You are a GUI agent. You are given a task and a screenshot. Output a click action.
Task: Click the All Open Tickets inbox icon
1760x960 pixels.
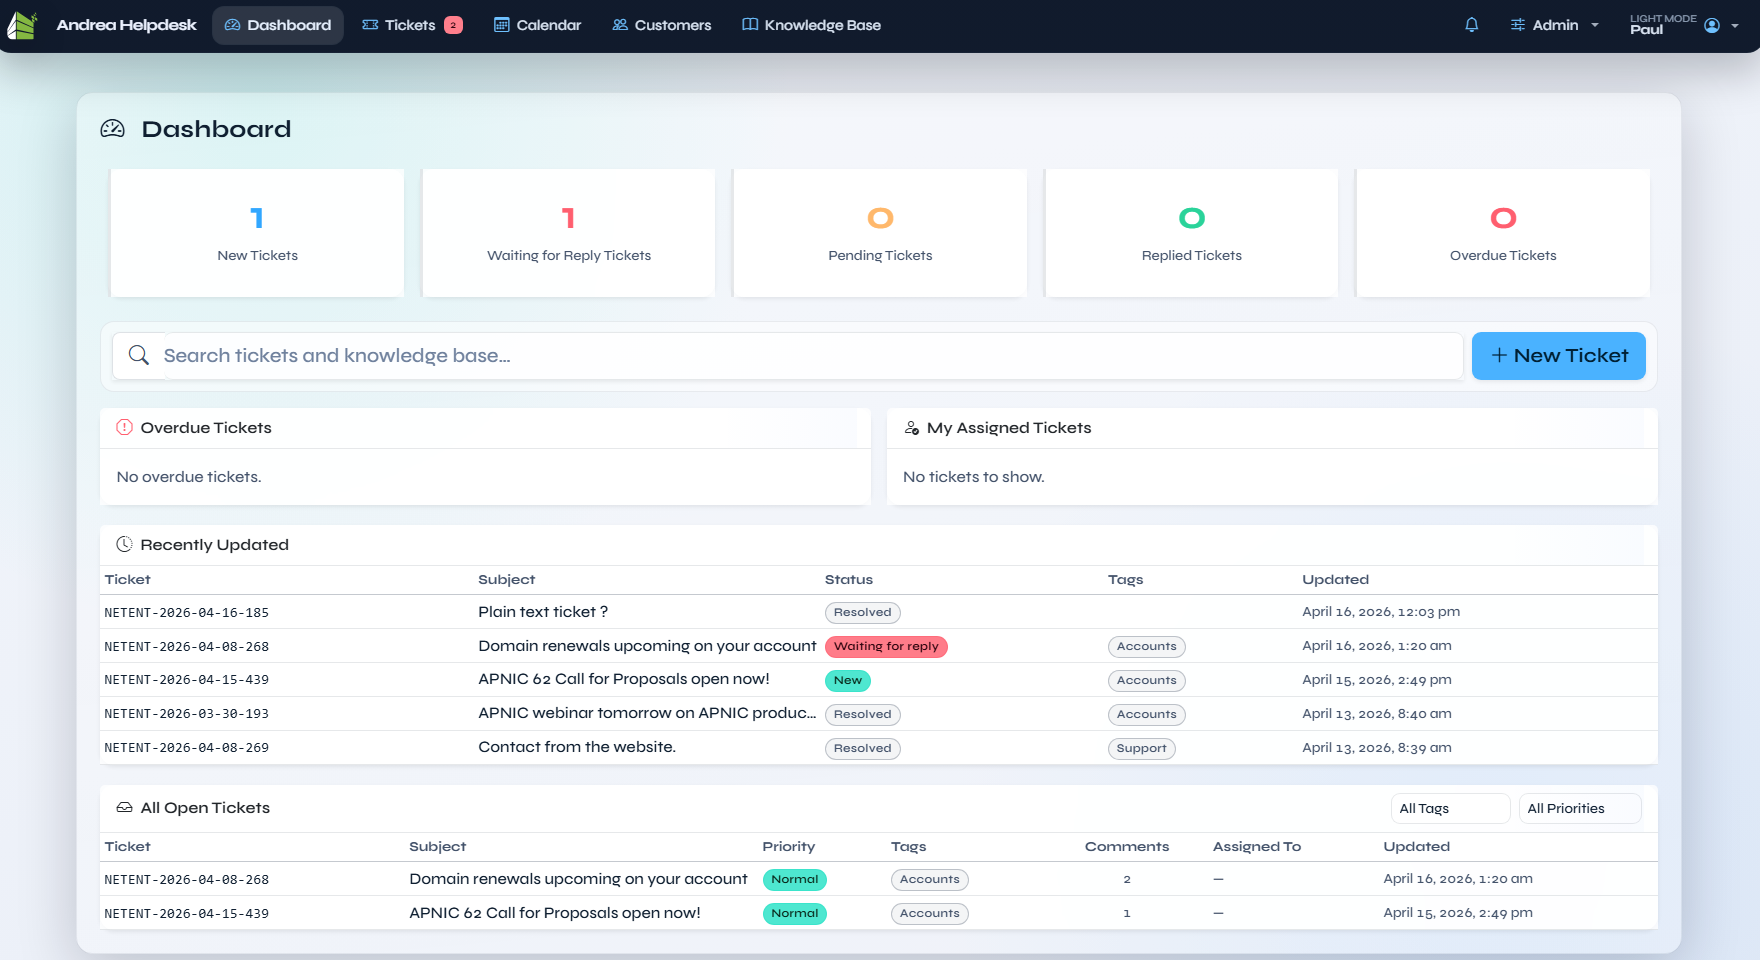(x=124, y=808)
